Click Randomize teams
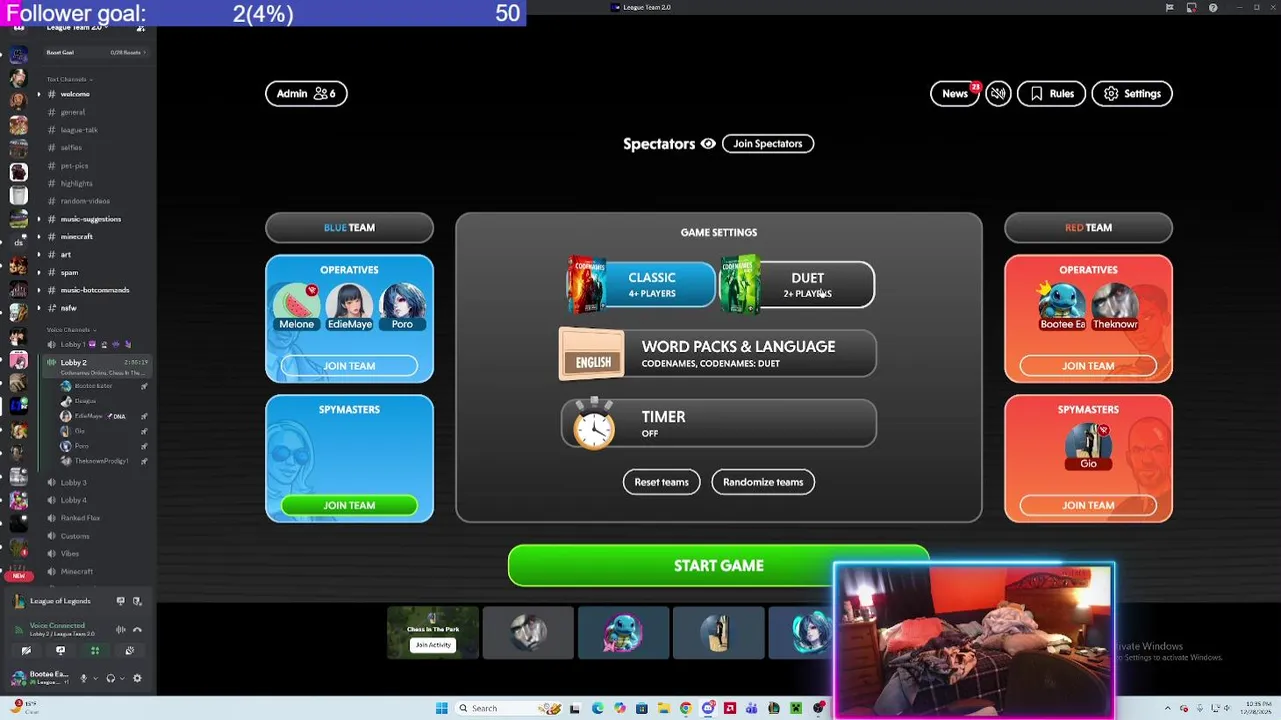 coord(763,482)
